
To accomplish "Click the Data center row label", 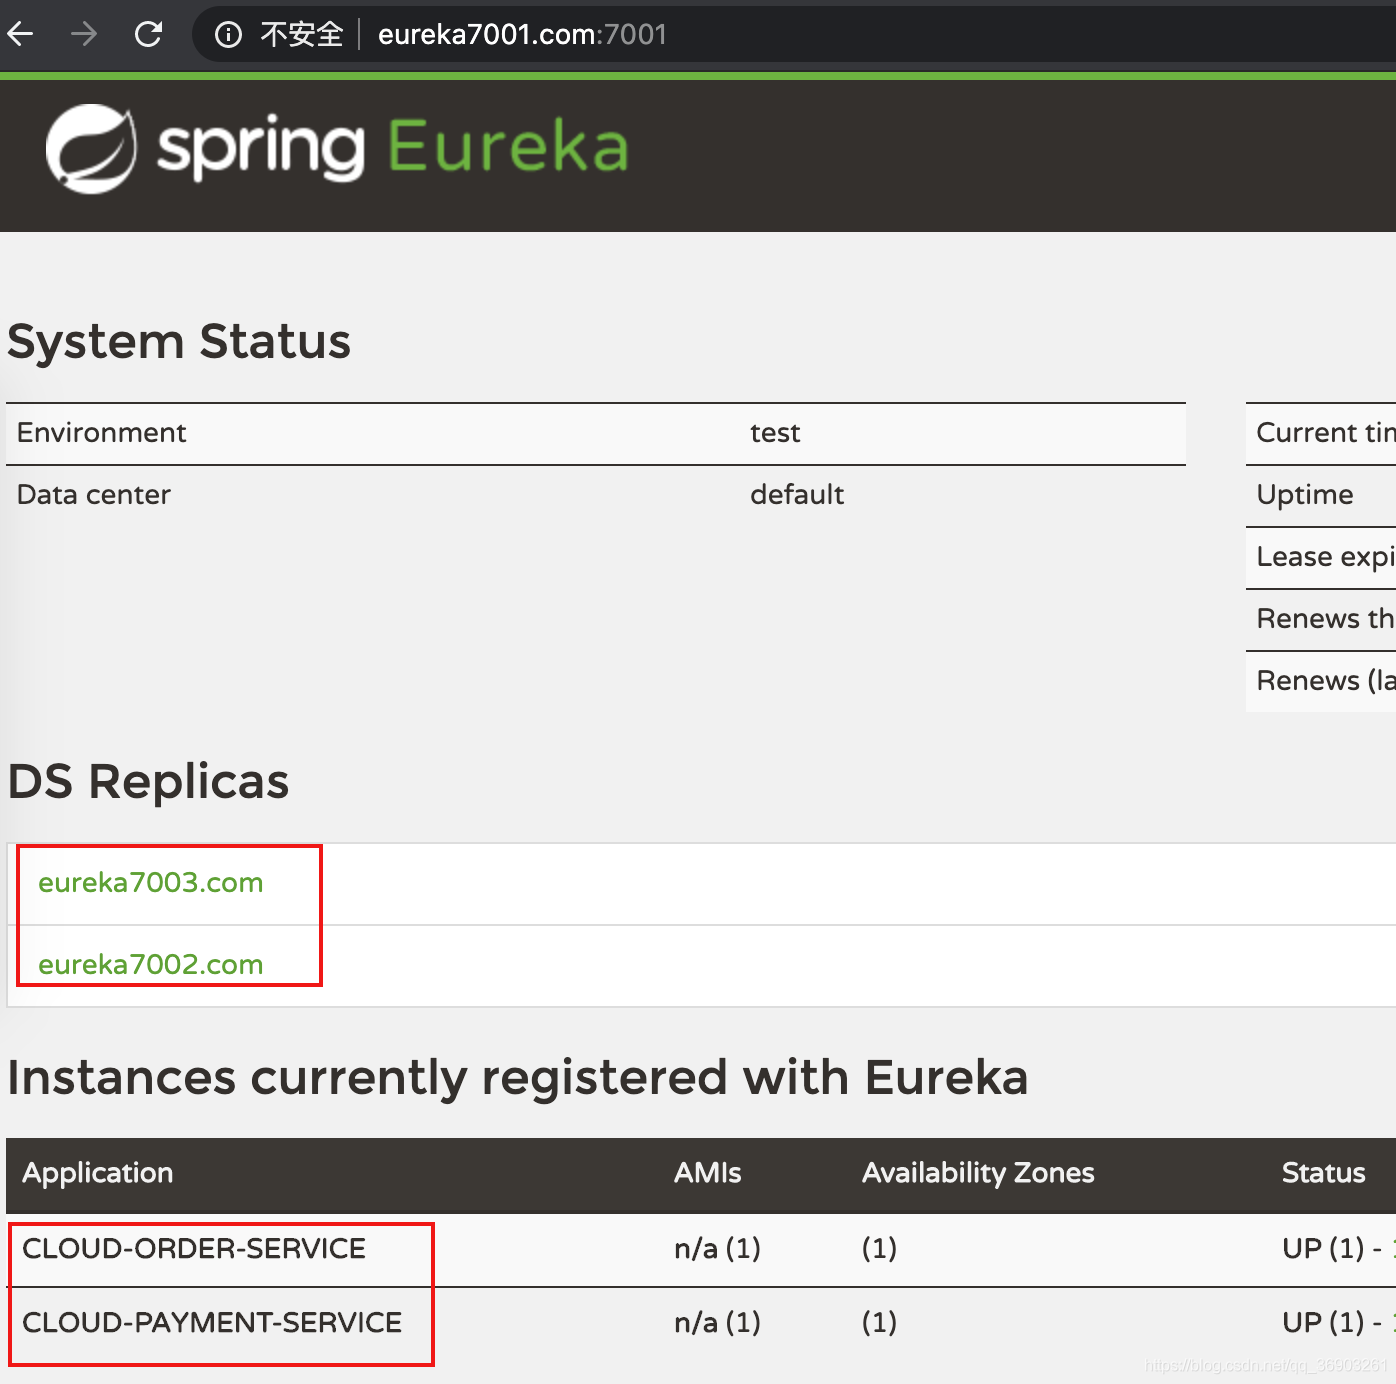I will 94,495.
